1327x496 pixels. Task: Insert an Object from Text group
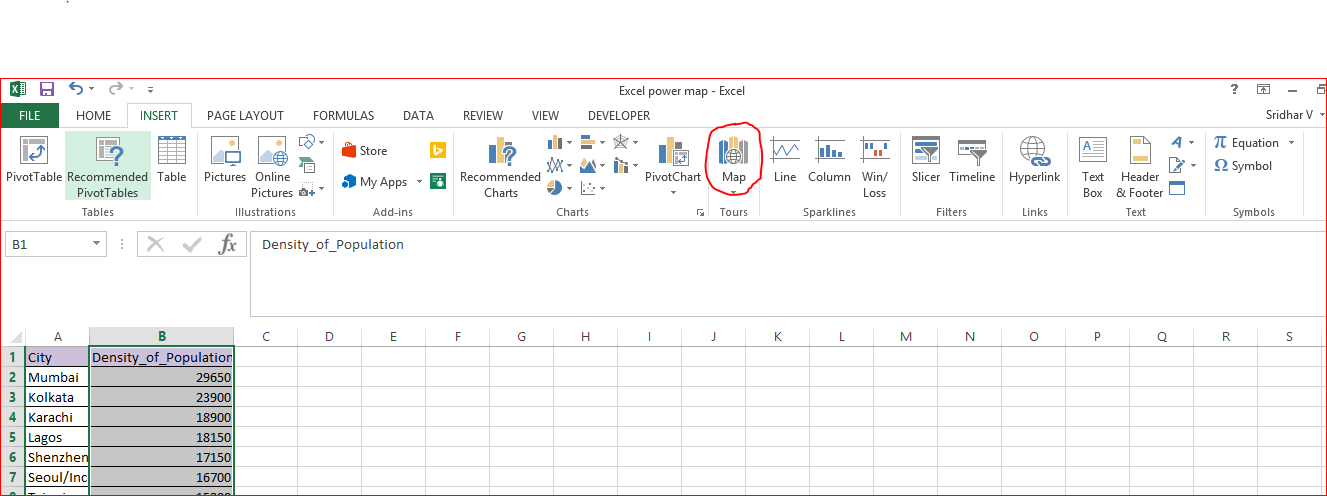click(x=1176, y=188)
